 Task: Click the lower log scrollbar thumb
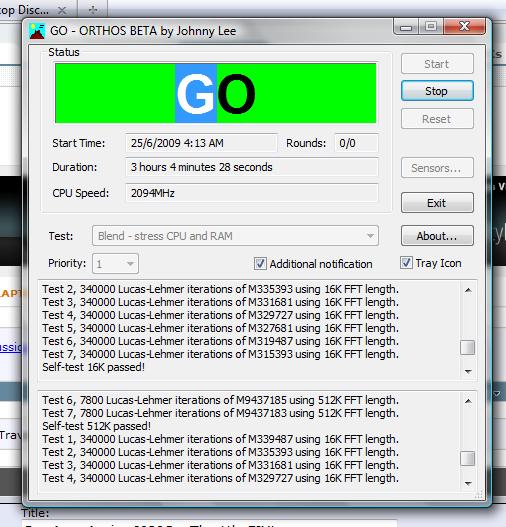click(x=467, y=458)
